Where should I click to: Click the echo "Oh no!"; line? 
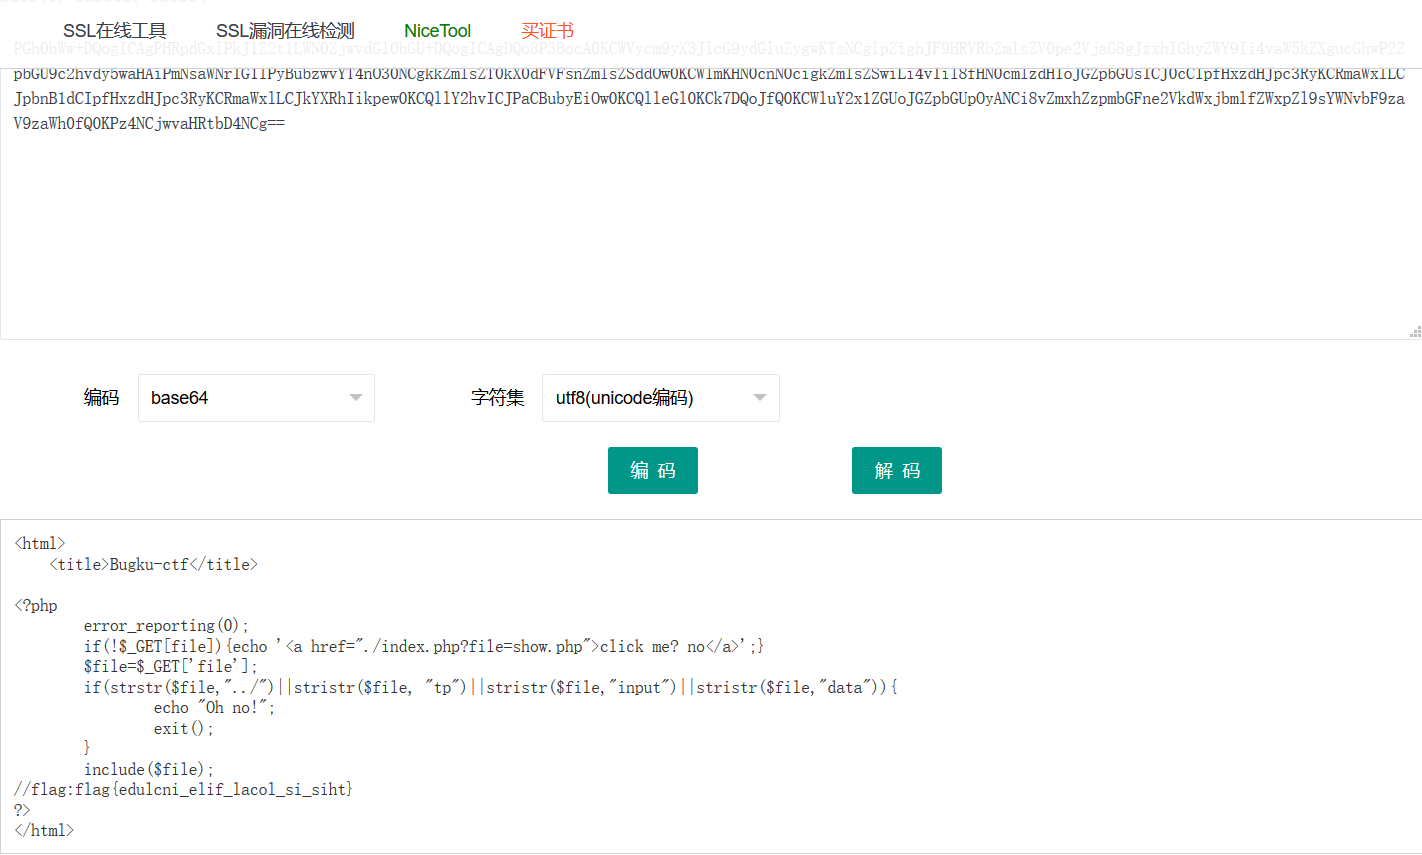(x=214, y=708)
